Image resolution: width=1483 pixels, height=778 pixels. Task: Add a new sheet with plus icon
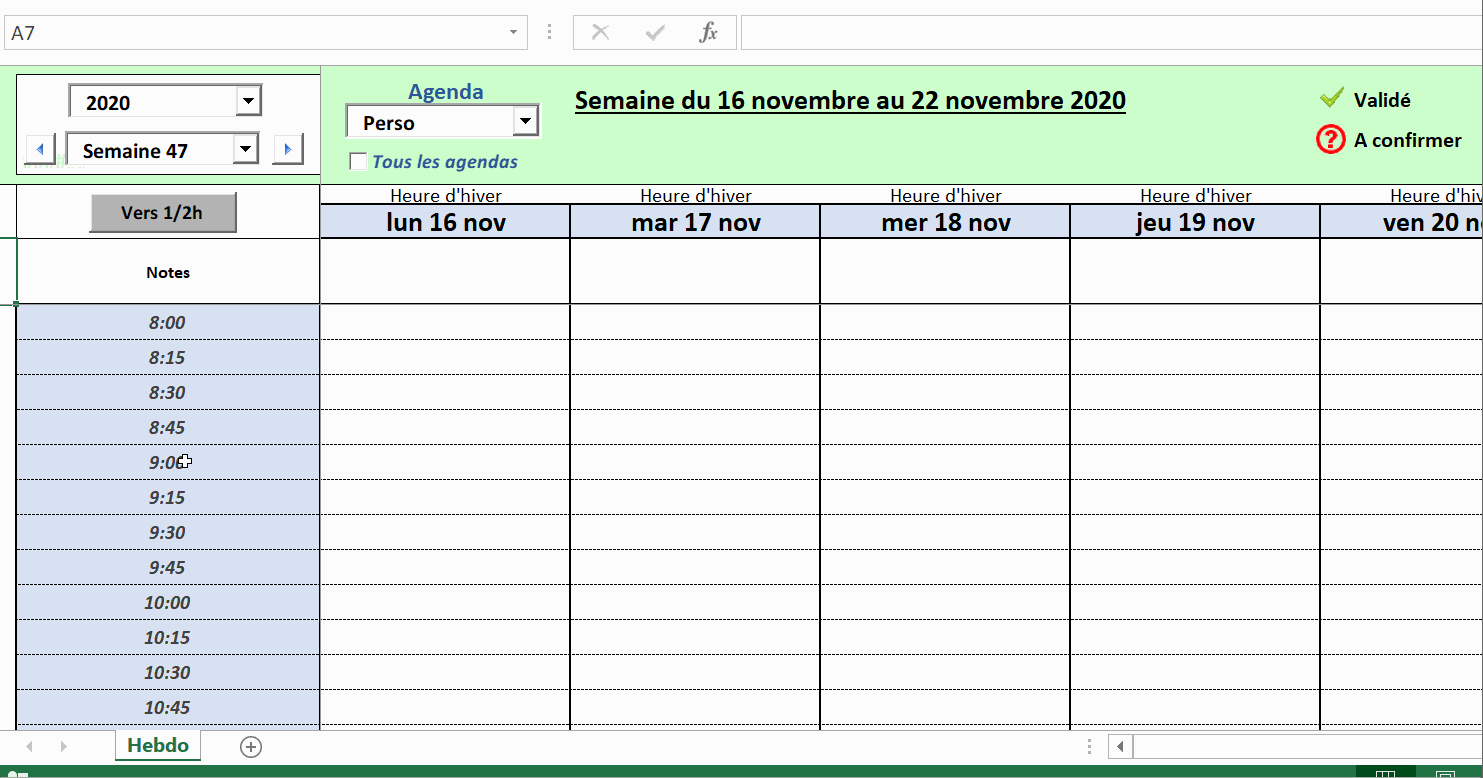point(251,746)
